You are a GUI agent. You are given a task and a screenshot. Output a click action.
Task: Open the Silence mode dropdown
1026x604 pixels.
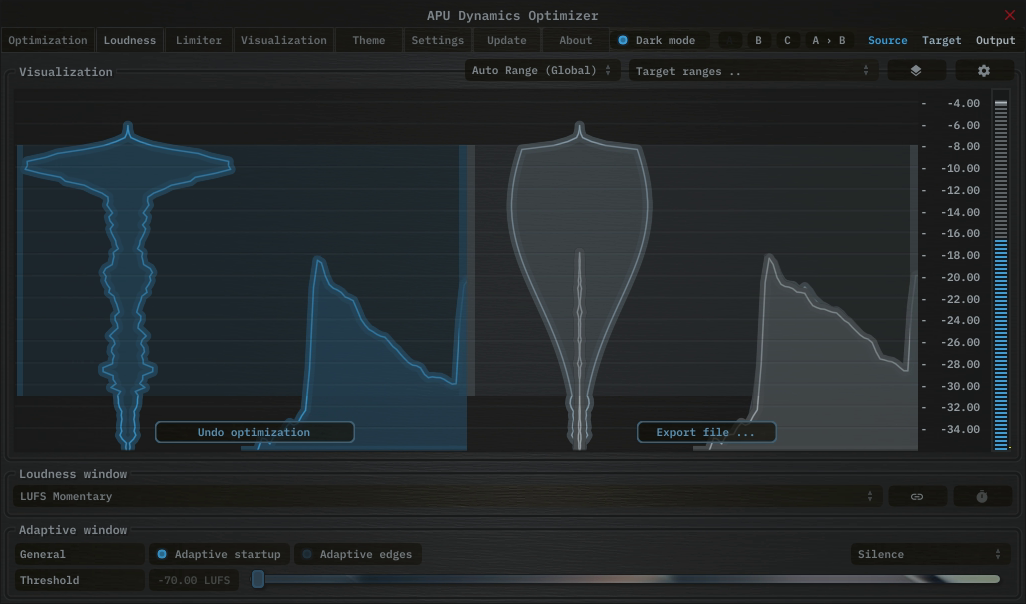(929, 554)
